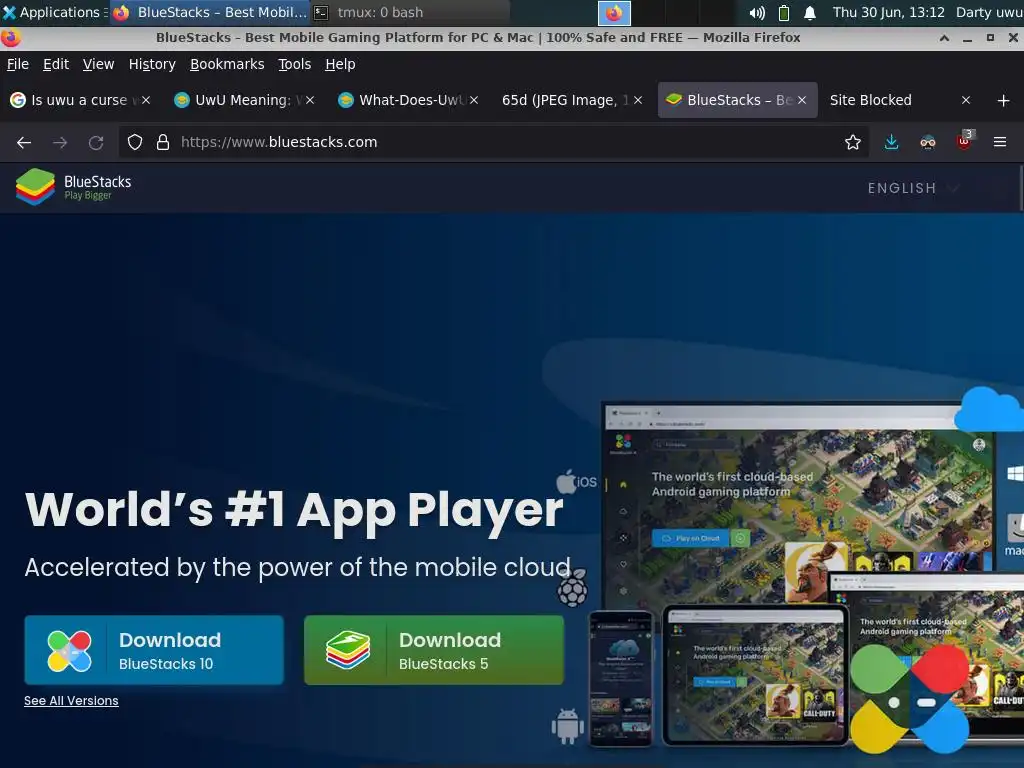
Task: Click the phone mockup image in hero
Action: (620, 678)
